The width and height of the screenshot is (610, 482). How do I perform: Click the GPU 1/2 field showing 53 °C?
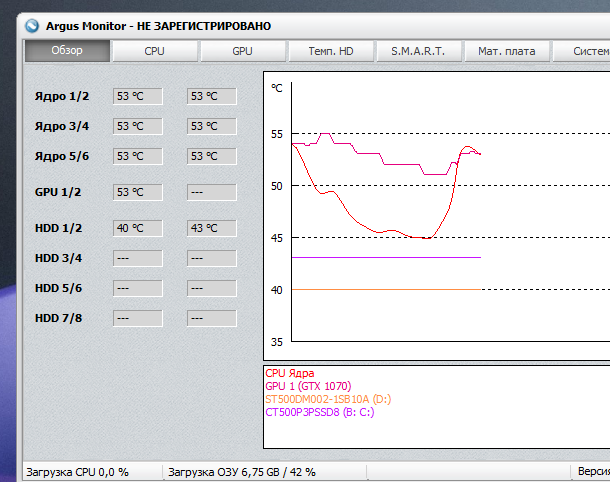pyautogui.click(x=137, y=192)
